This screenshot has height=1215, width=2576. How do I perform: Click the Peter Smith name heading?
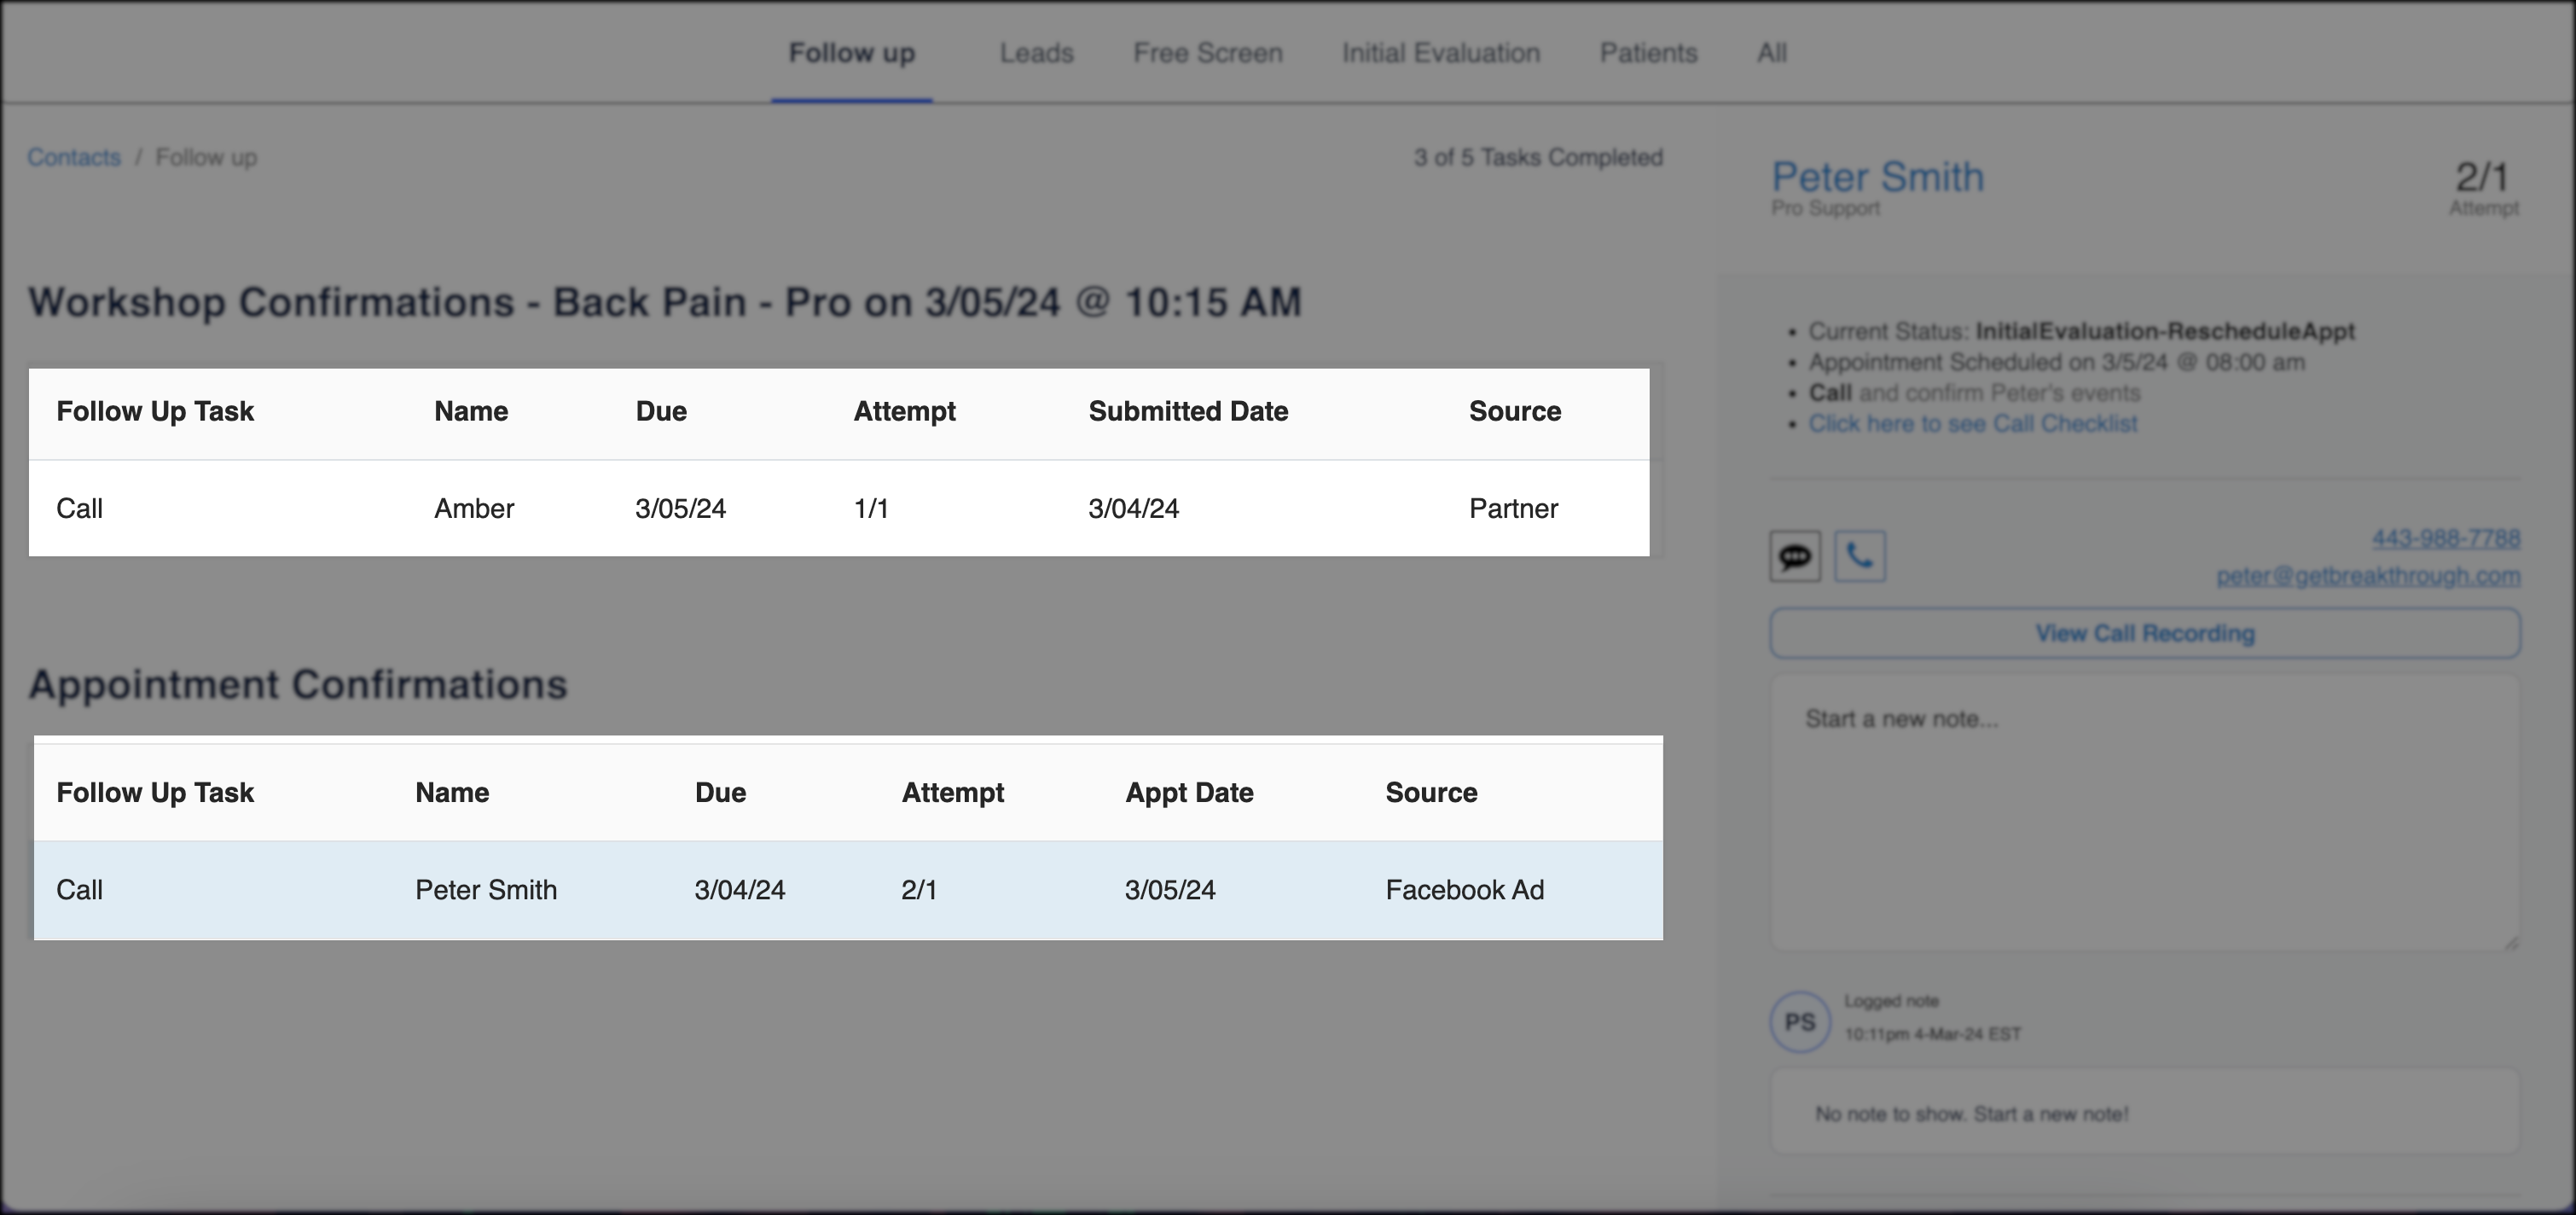point(1877,177)
